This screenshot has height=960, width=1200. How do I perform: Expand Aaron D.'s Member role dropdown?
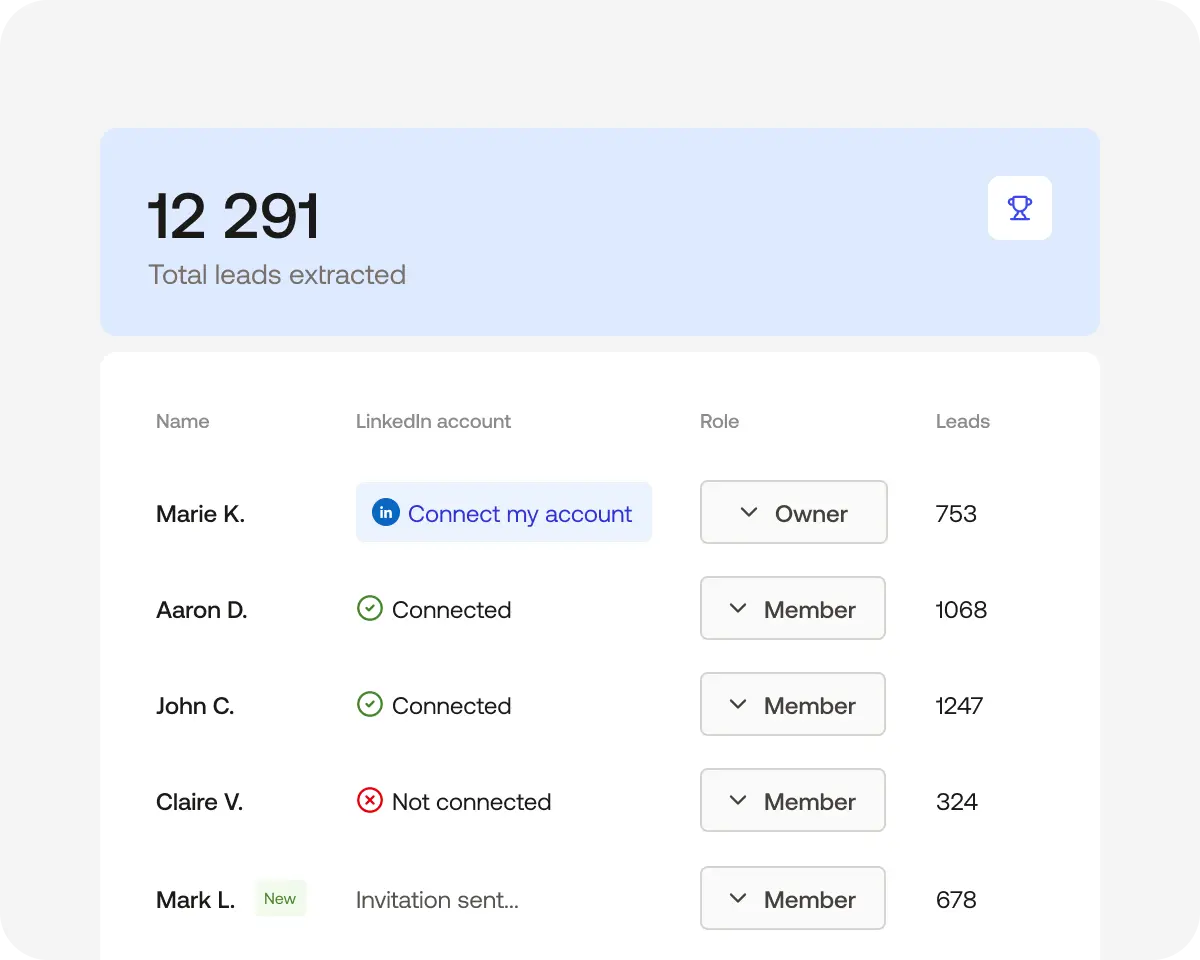792,608
